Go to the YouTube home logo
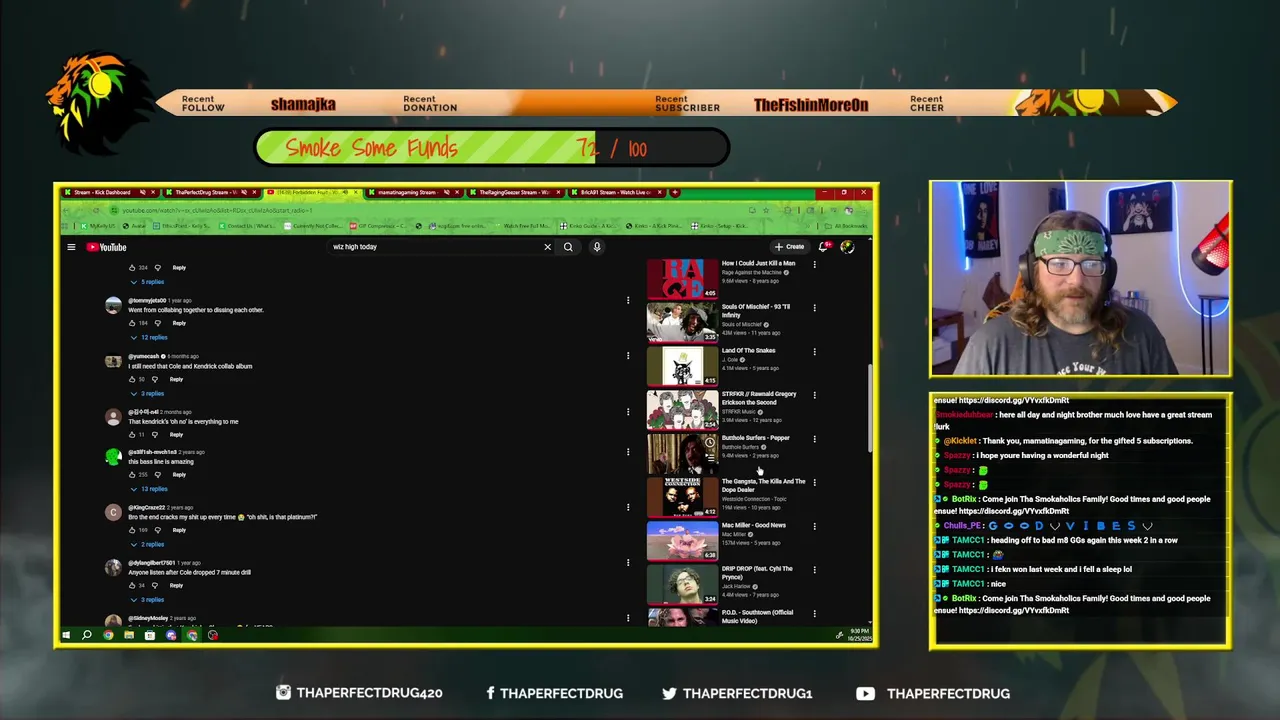Screen dimensions: 1280x720 click(x=106, y=247)
